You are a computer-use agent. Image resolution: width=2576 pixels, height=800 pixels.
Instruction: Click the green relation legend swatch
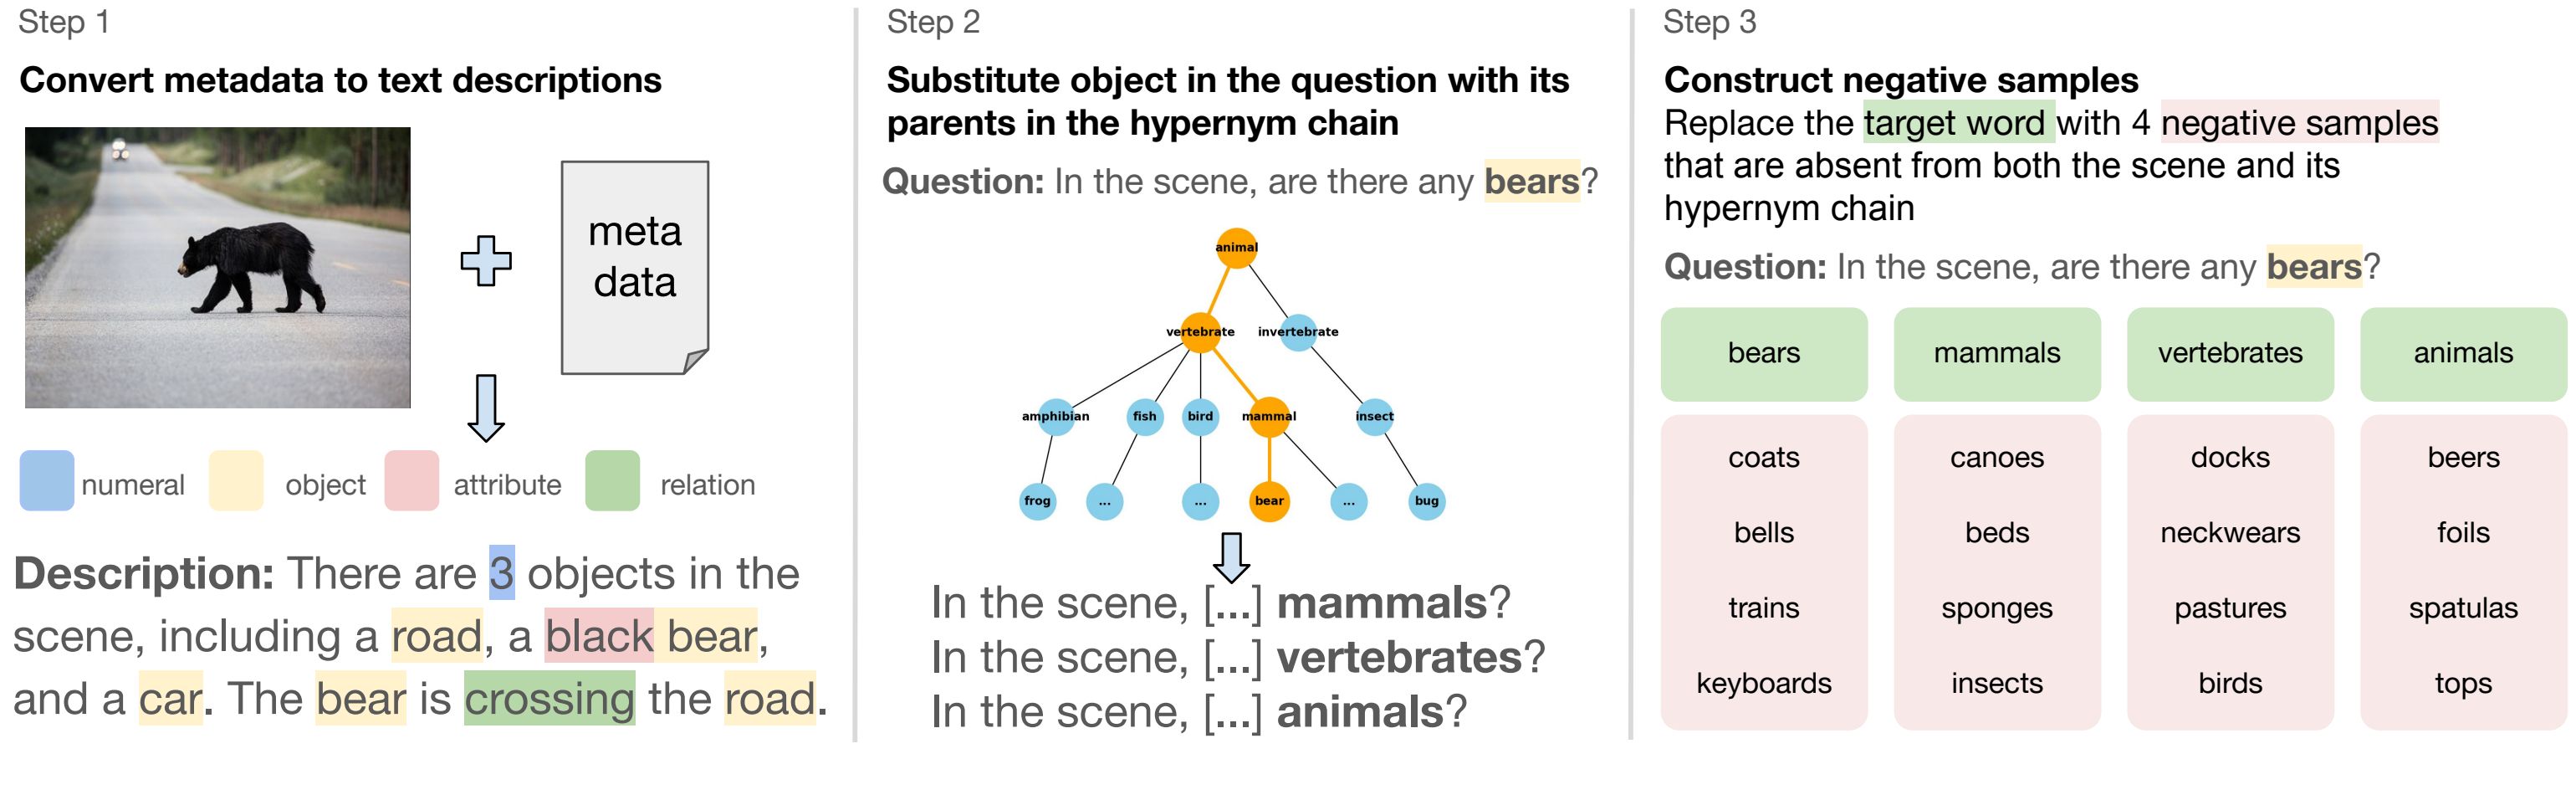point(612,481)
